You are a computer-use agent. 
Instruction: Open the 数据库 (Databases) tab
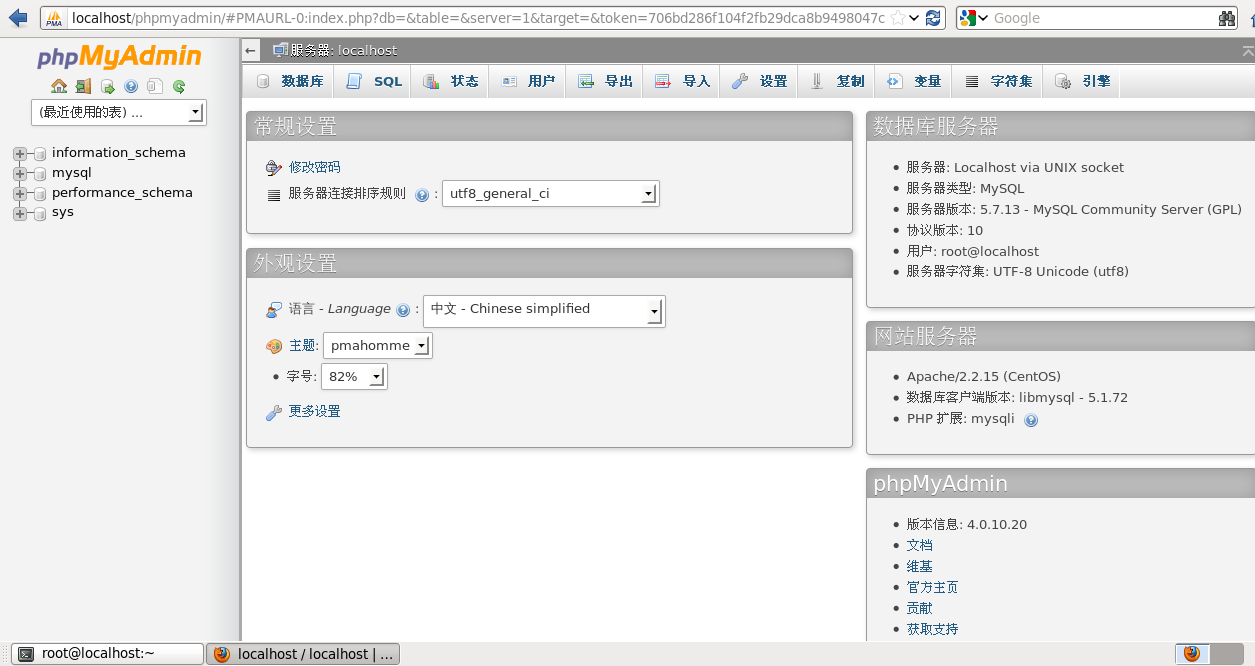tap(290, 82)
